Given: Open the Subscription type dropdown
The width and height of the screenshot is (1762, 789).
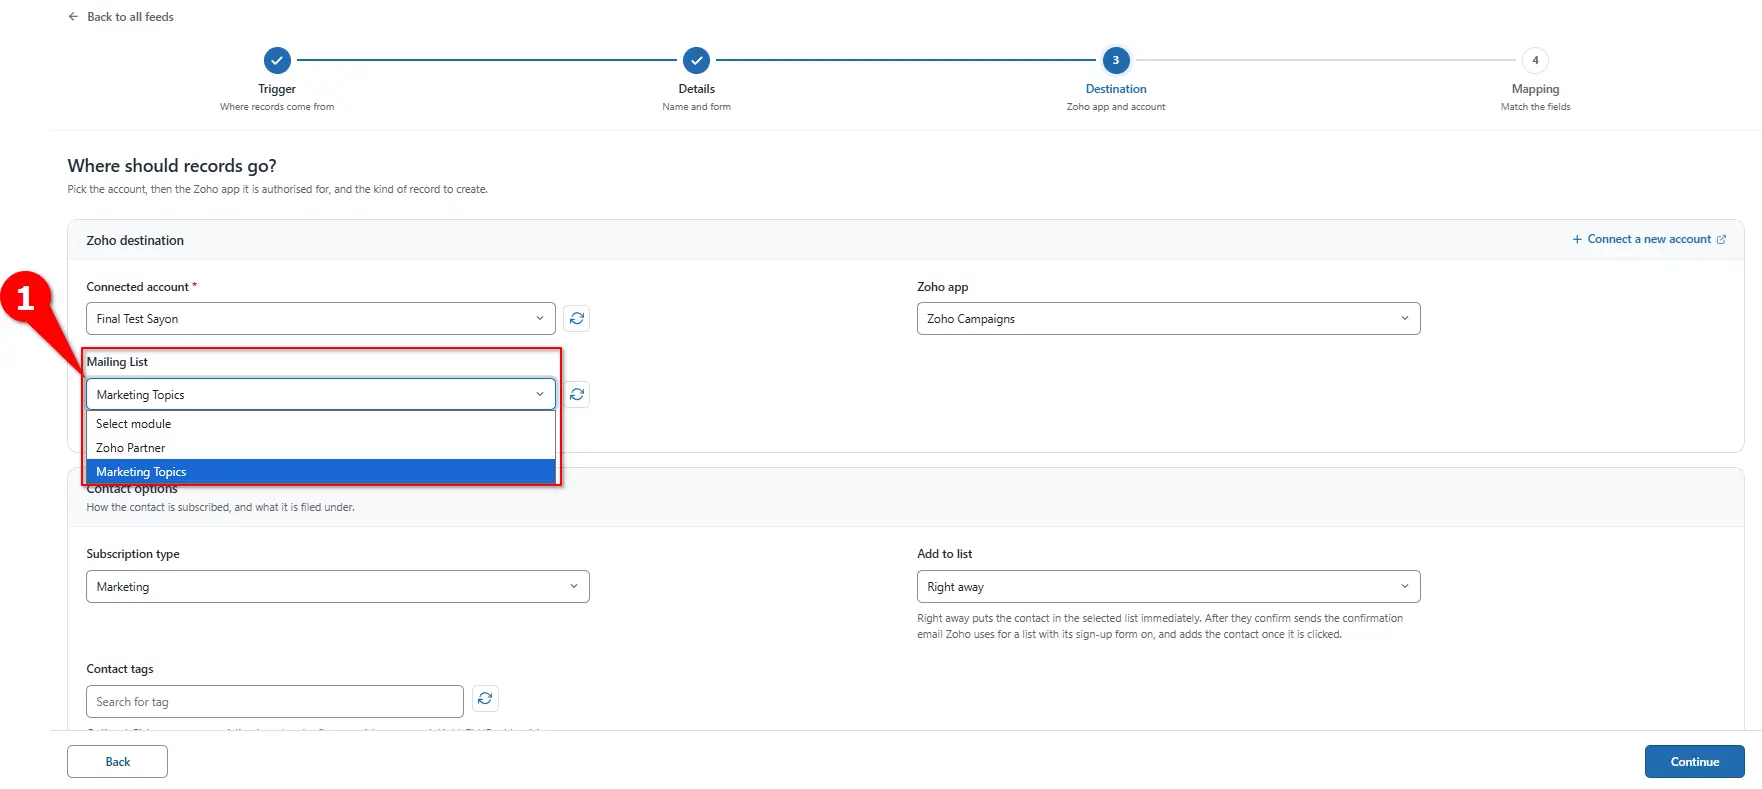Looking at the screenshot, I should (x=338, y=587).
